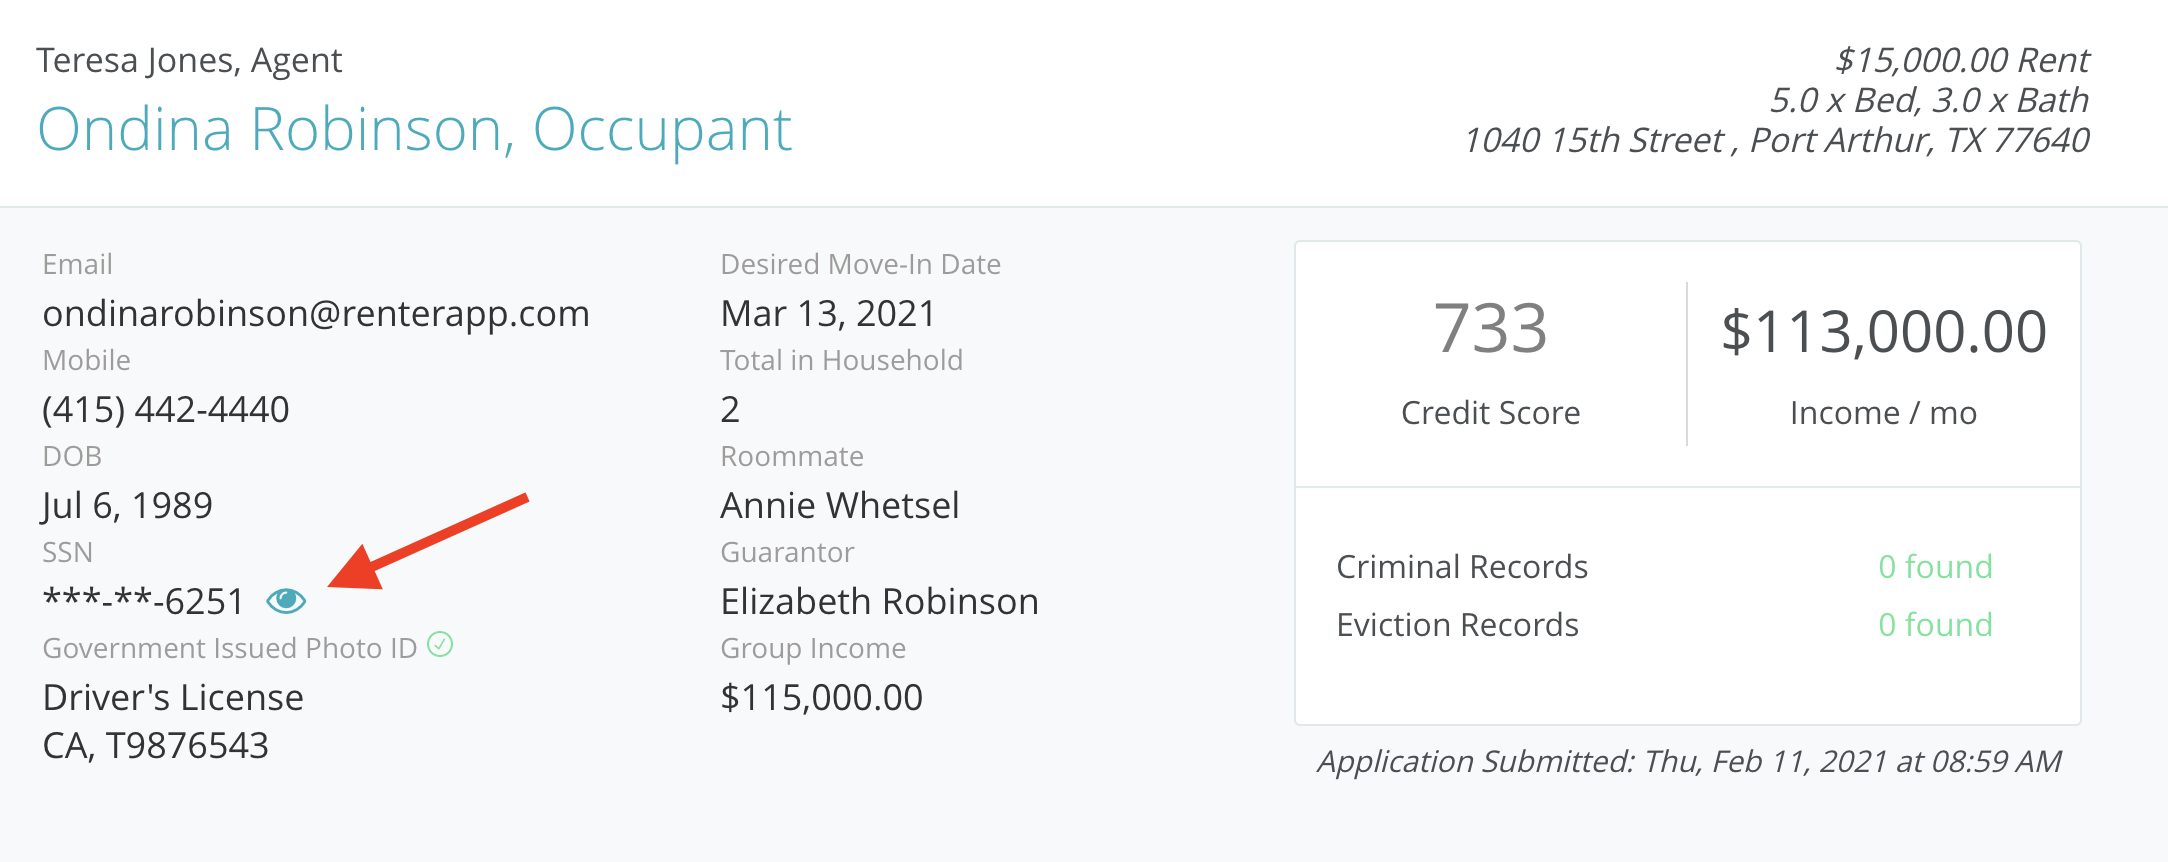Reveal the full SSN with eye icon
The height and width of the screenshot is (862, 2168).
(286, 600)
